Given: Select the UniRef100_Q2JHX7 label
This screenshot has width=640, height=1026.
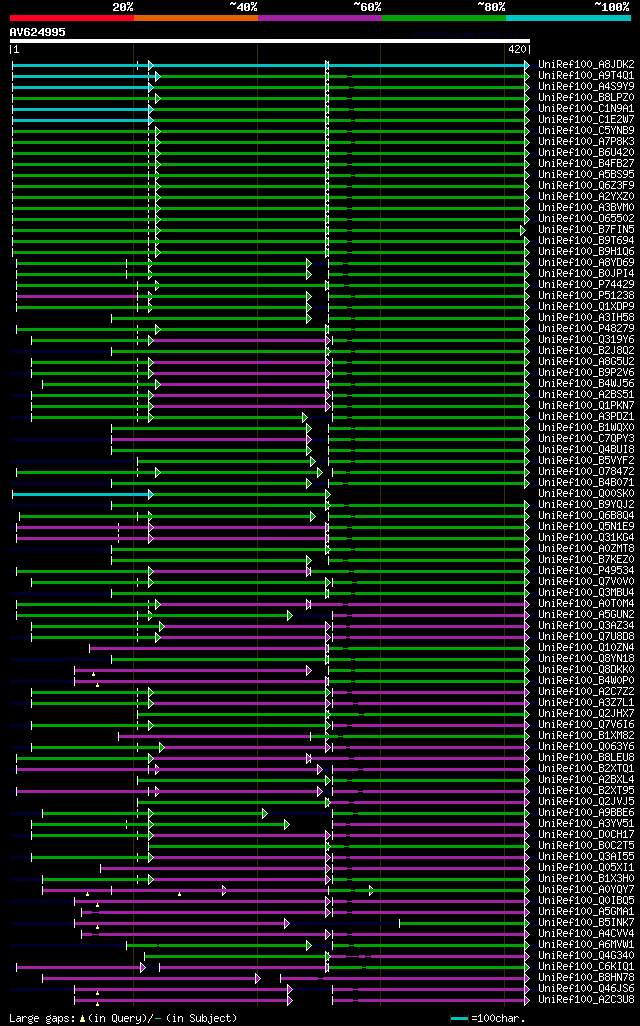Looking at the screenshot, I should pos(586,713).
